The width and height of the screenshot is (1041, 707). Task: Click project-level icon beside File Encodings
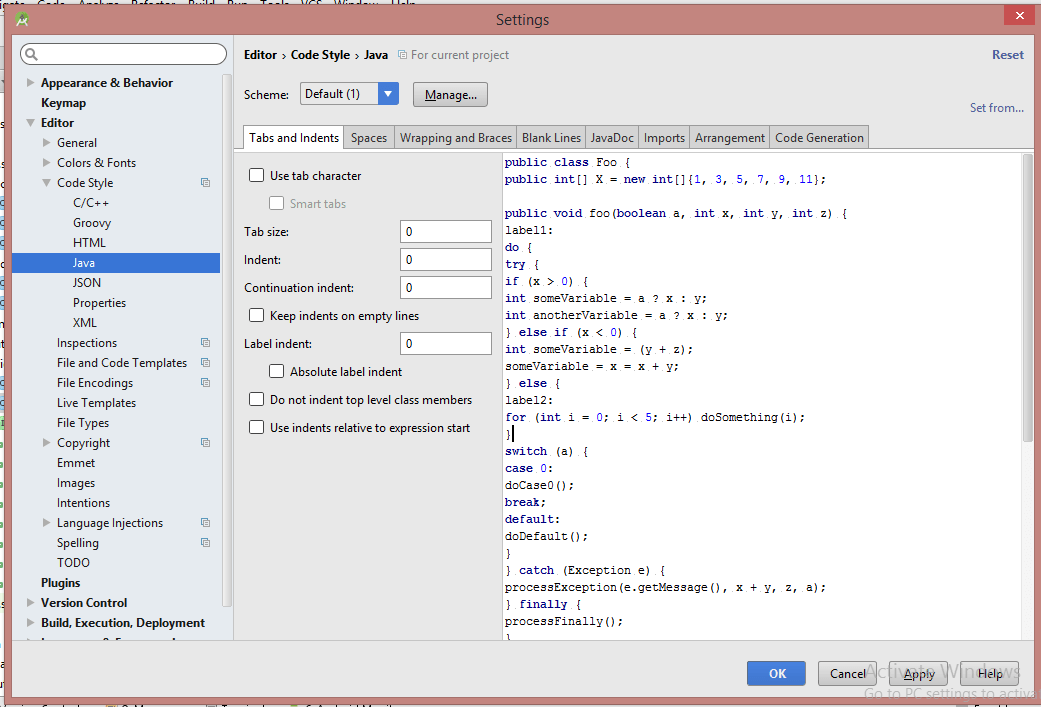click(x=205, y=383)
